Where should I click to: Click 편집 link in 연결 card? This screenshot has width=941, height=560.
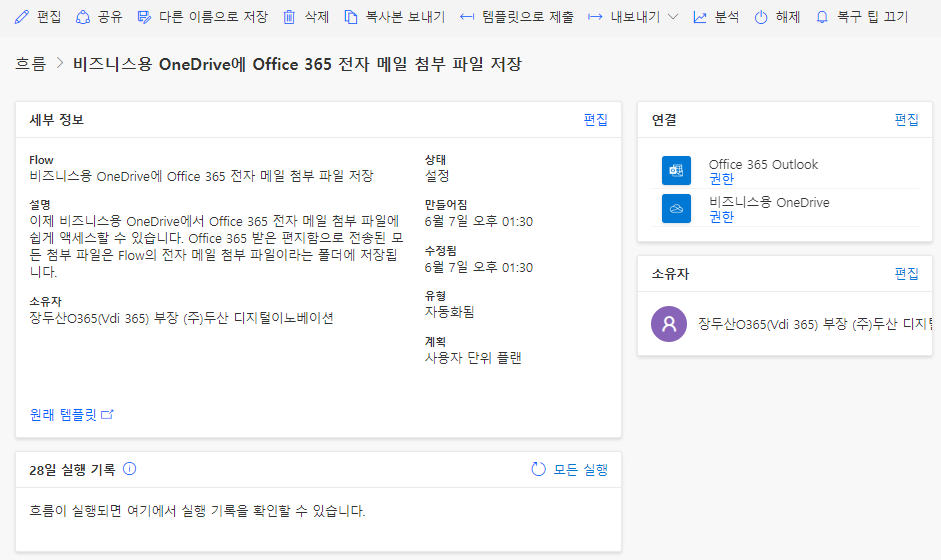click(906, 120)
